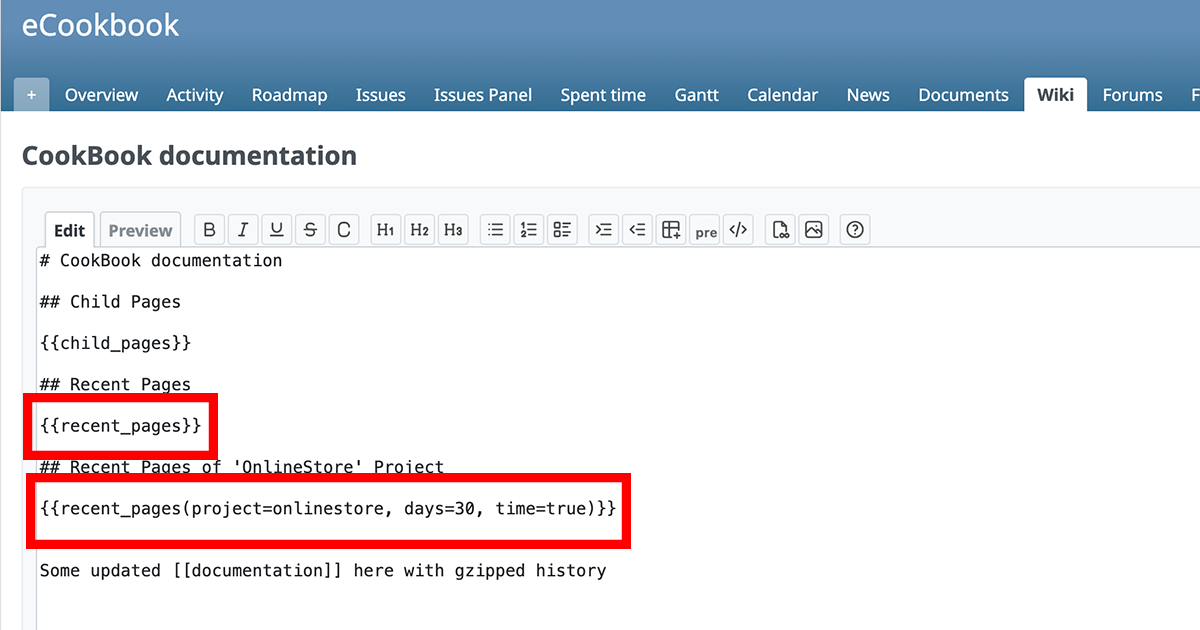1200x630 pixels.
Task: Open the formatting help
Action: [855, 229]
